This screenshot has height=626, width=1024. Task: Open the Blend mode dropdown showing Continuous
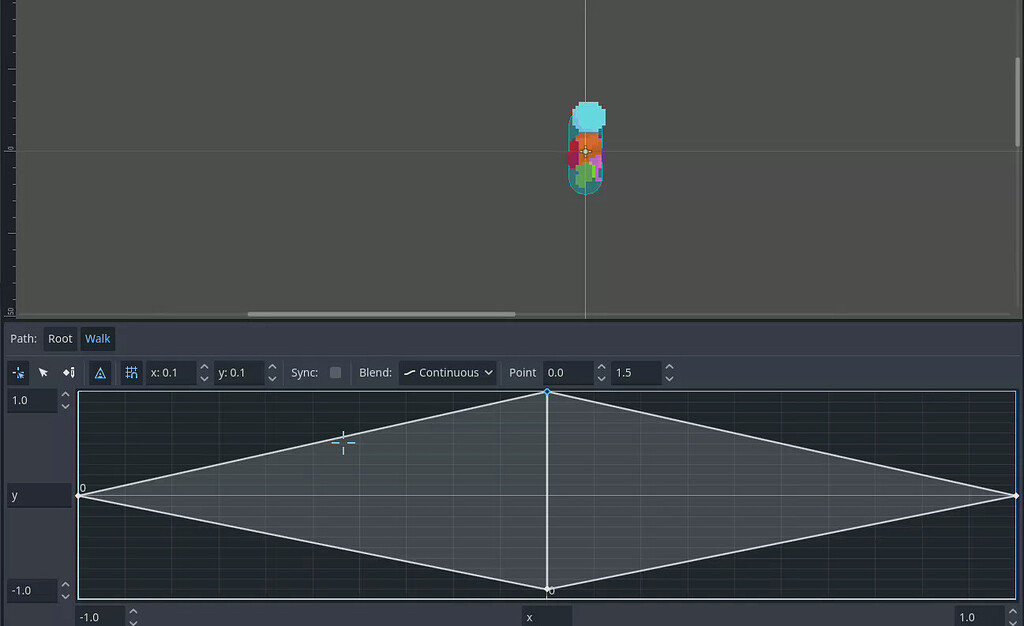click(x=447, y=372)
